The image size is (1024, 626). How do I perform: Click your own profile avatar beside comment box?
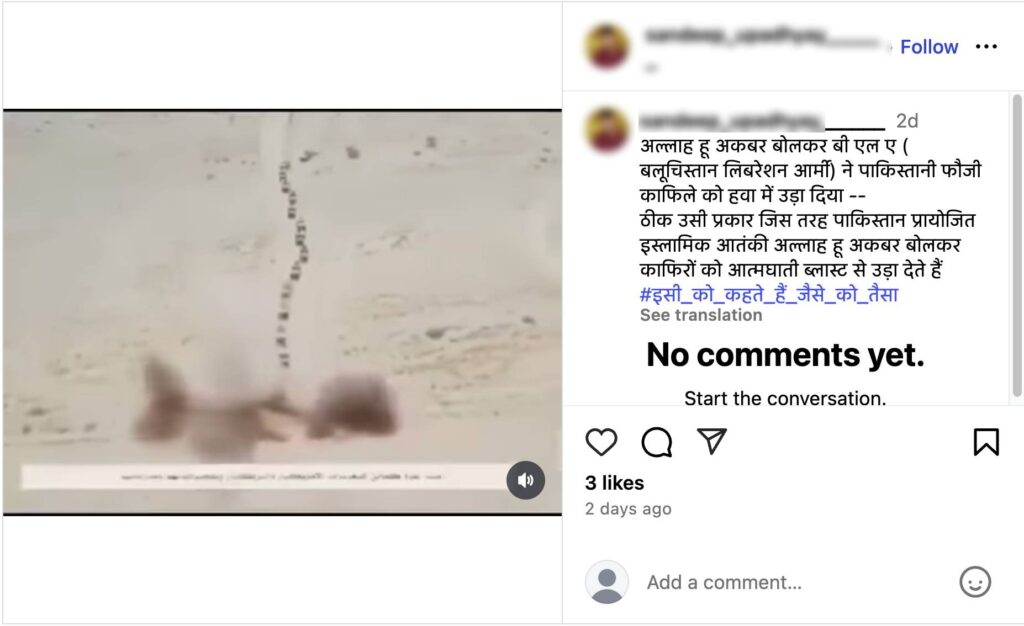coord(607,582)
